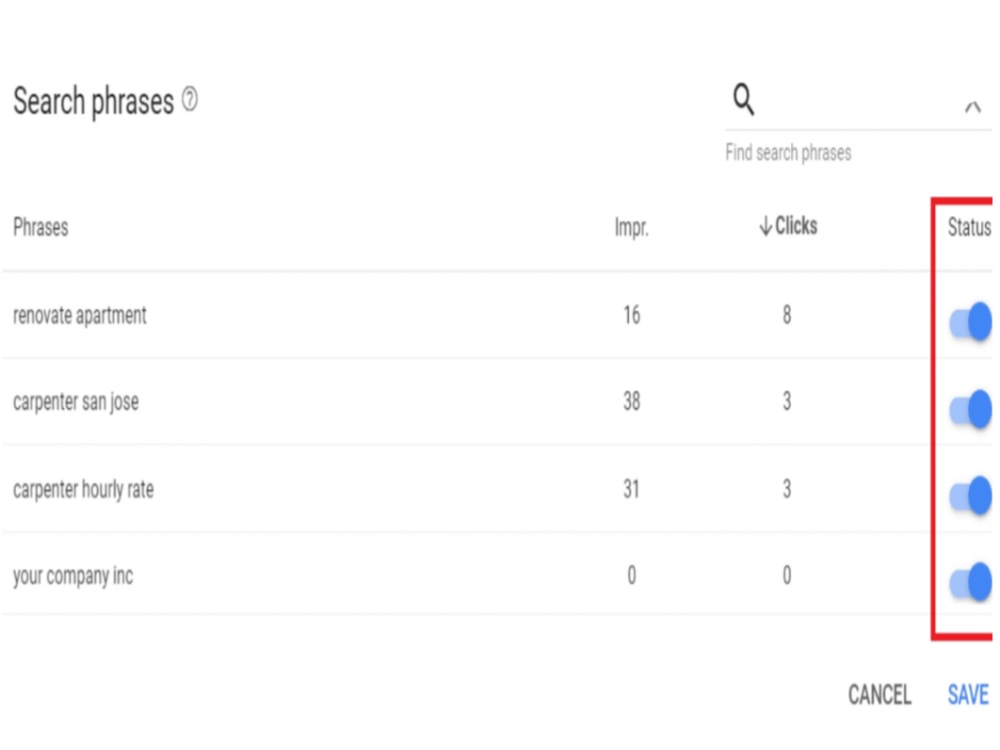Select the carpenter san jose phrase
This screenshot has height=750, width=1000.
(76, 402)
